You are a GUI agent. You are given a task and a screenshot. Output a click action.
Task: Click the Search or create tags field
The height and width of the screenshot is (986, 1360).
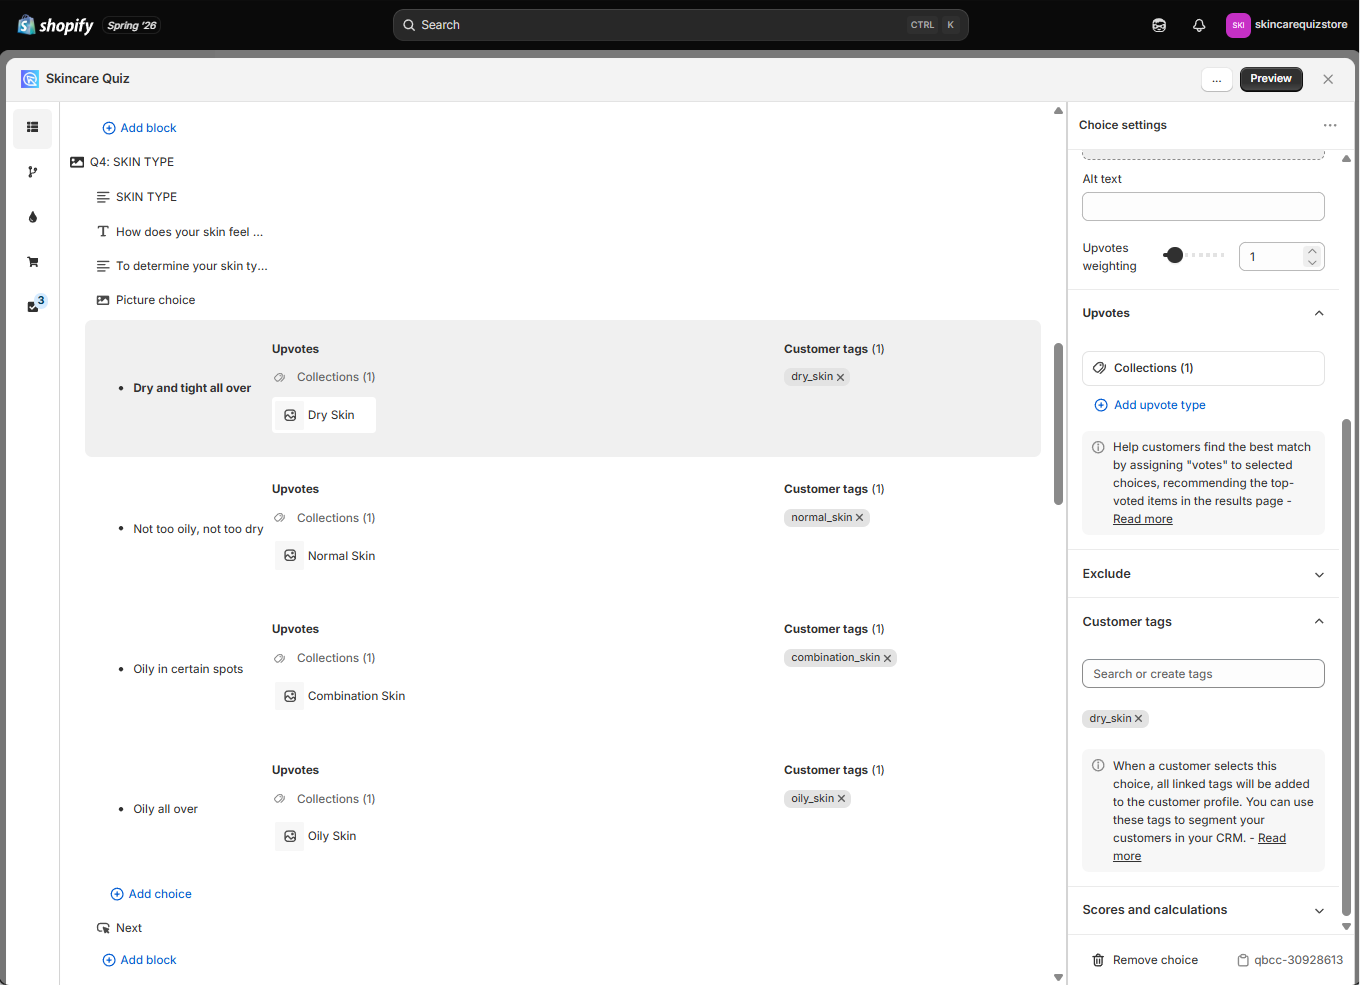tap(1203, 674)
